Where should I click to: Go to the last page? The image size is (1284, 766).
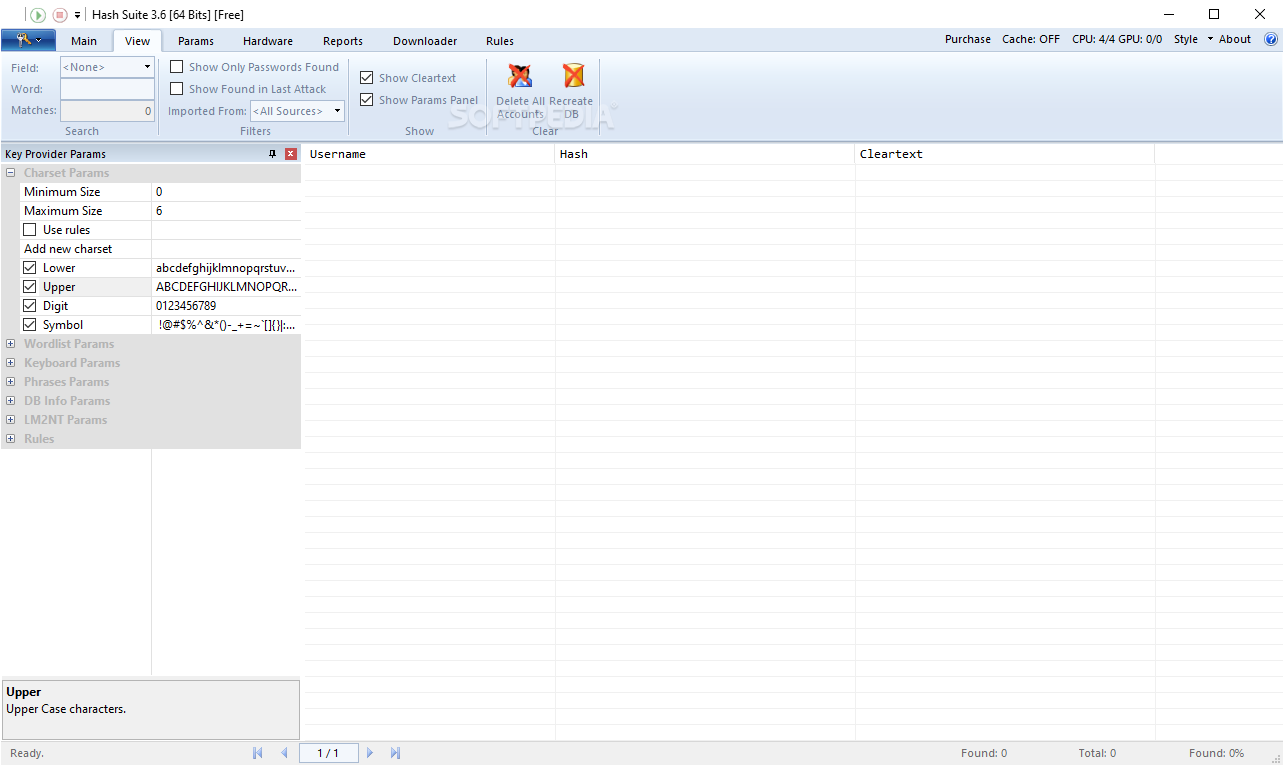click(395, 753)
